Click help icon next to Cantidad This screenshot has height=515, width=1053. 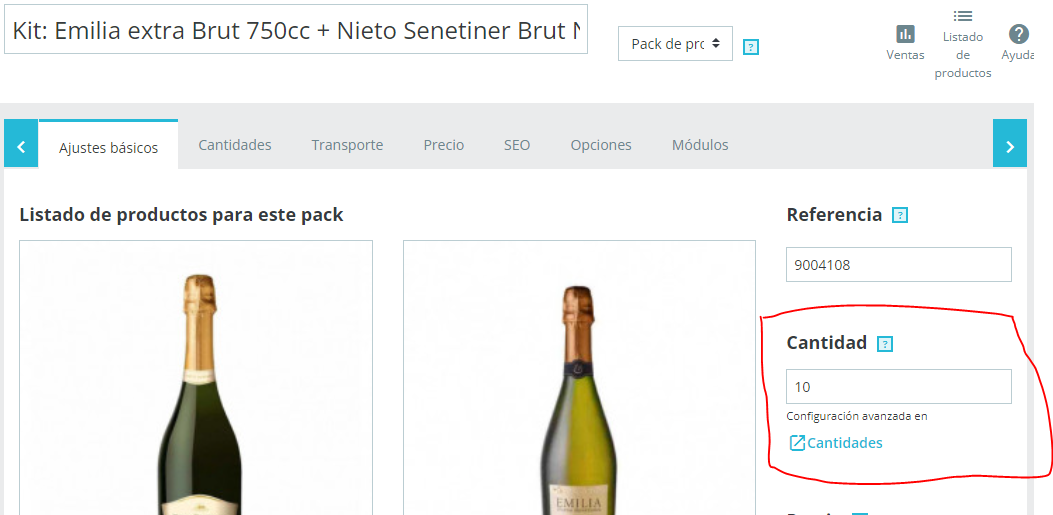(x=885, y=344)
